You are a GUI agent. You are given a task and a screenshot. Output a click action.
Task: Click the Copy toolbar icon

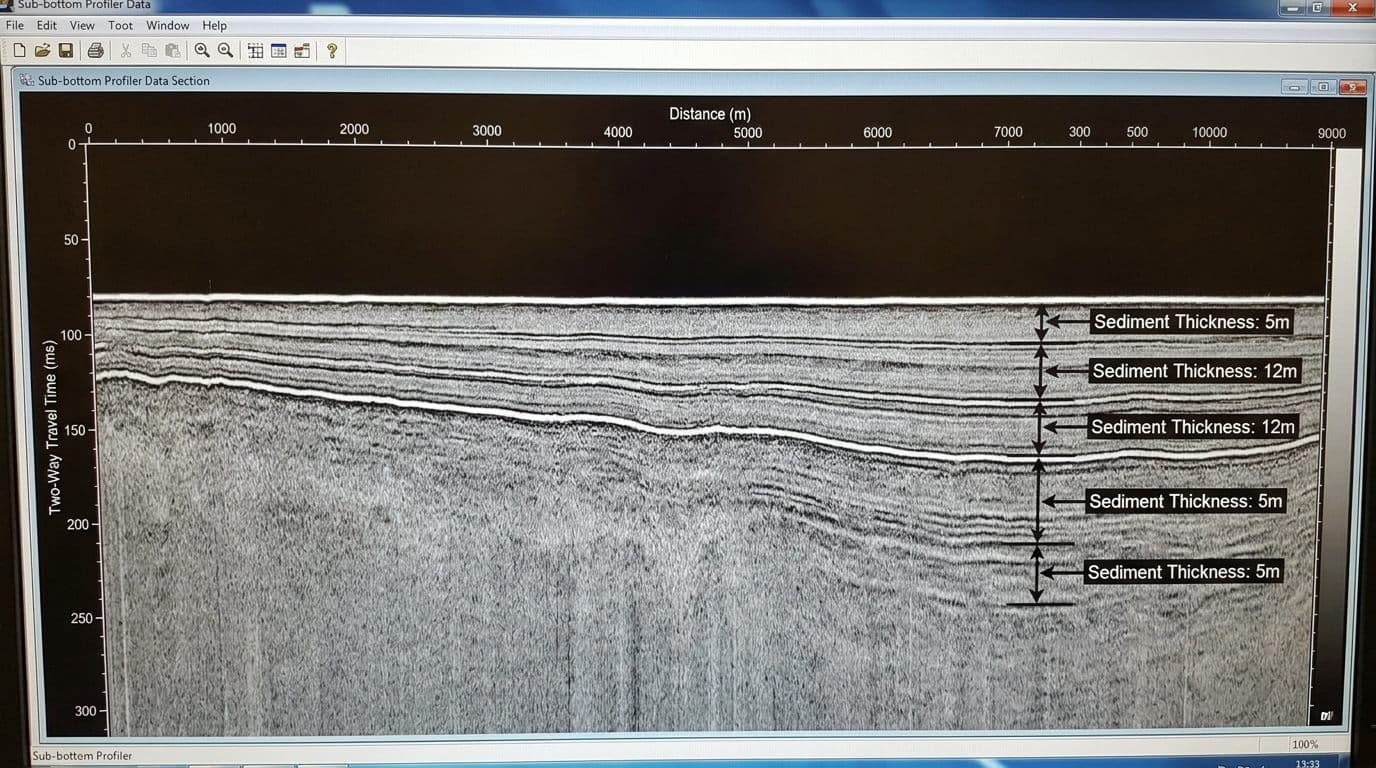[x=149, y=50]
